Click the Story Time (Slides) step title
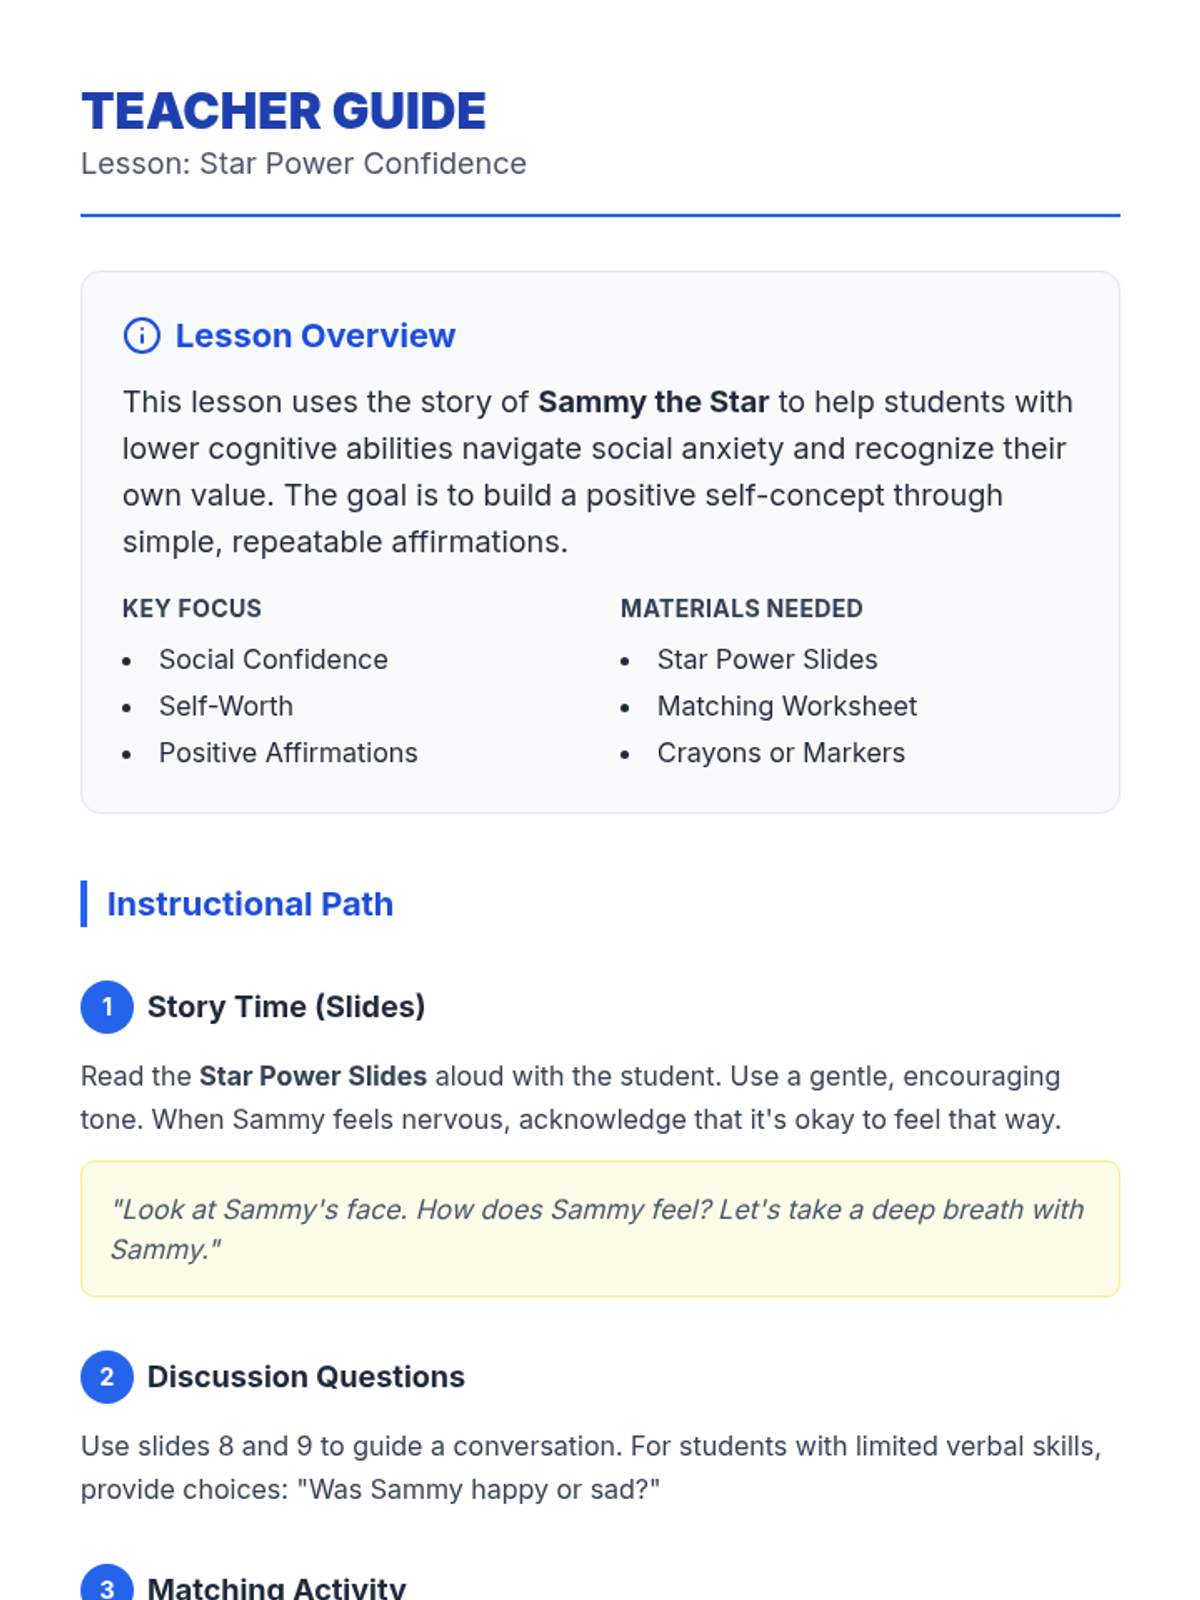This screenshot has width=1200, height=1600. point(286,1007)
